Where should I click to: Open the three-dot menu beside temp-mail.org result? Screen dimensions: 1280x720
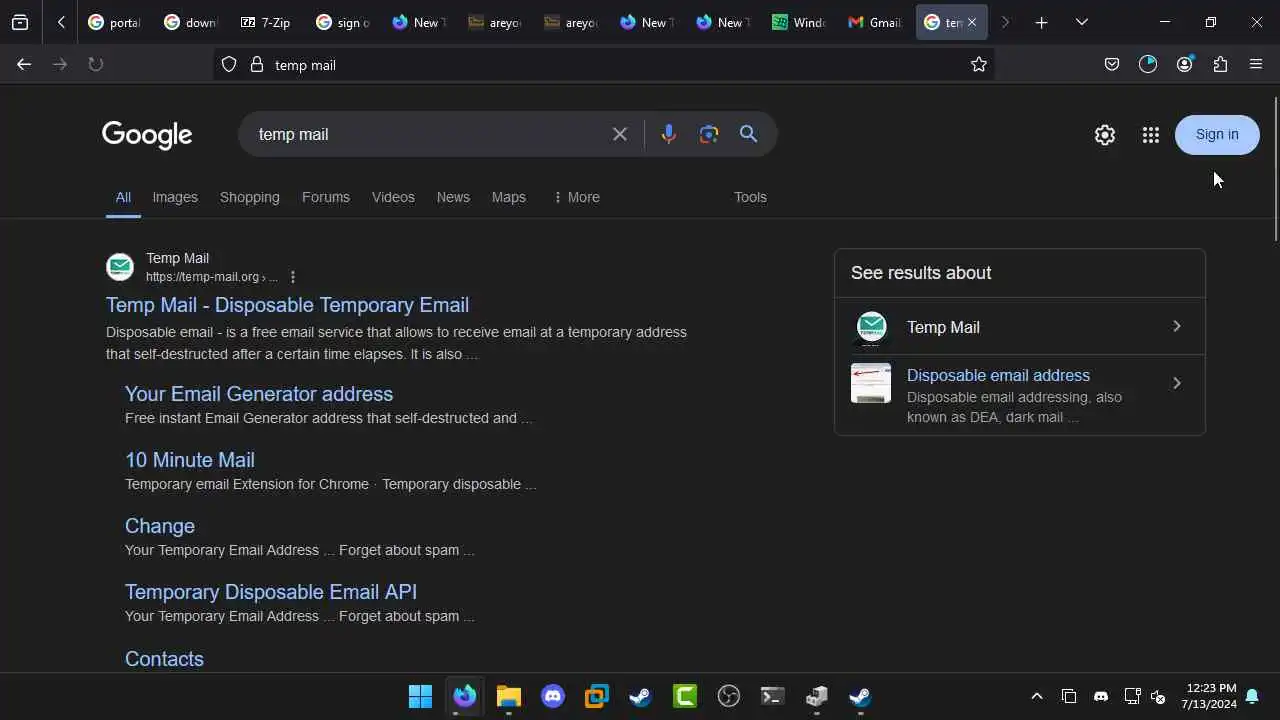click(292, 277)
